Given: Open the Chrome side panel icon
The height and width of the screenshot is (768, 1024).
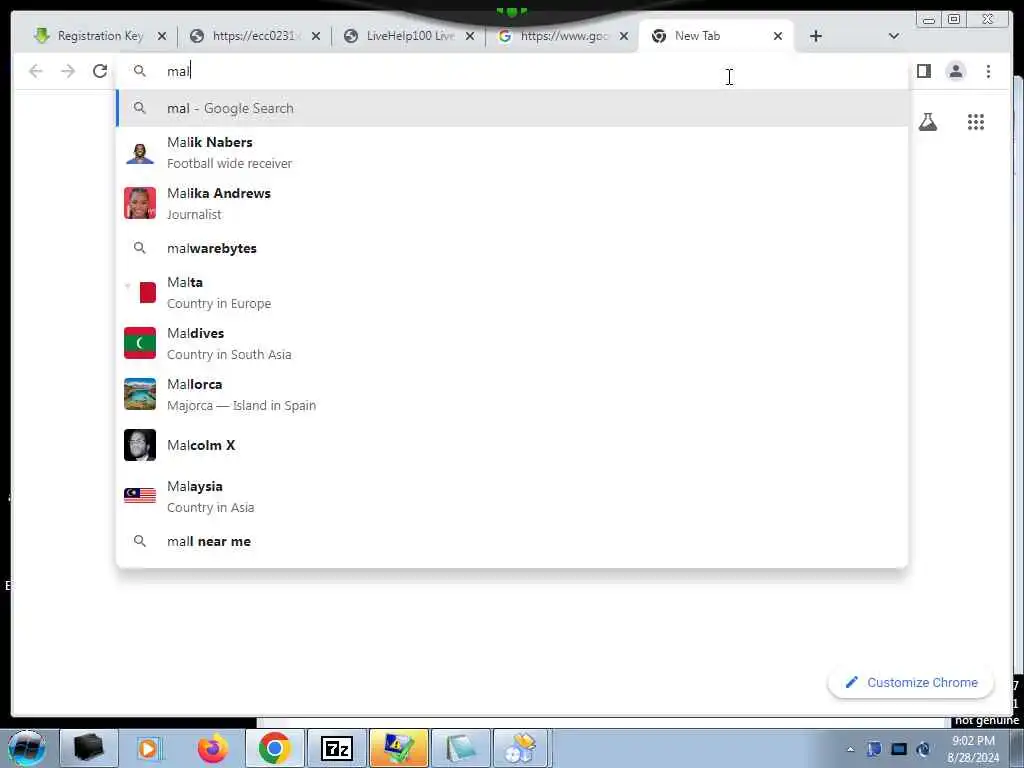Looking at the screenshot, I should pos(923,71).
